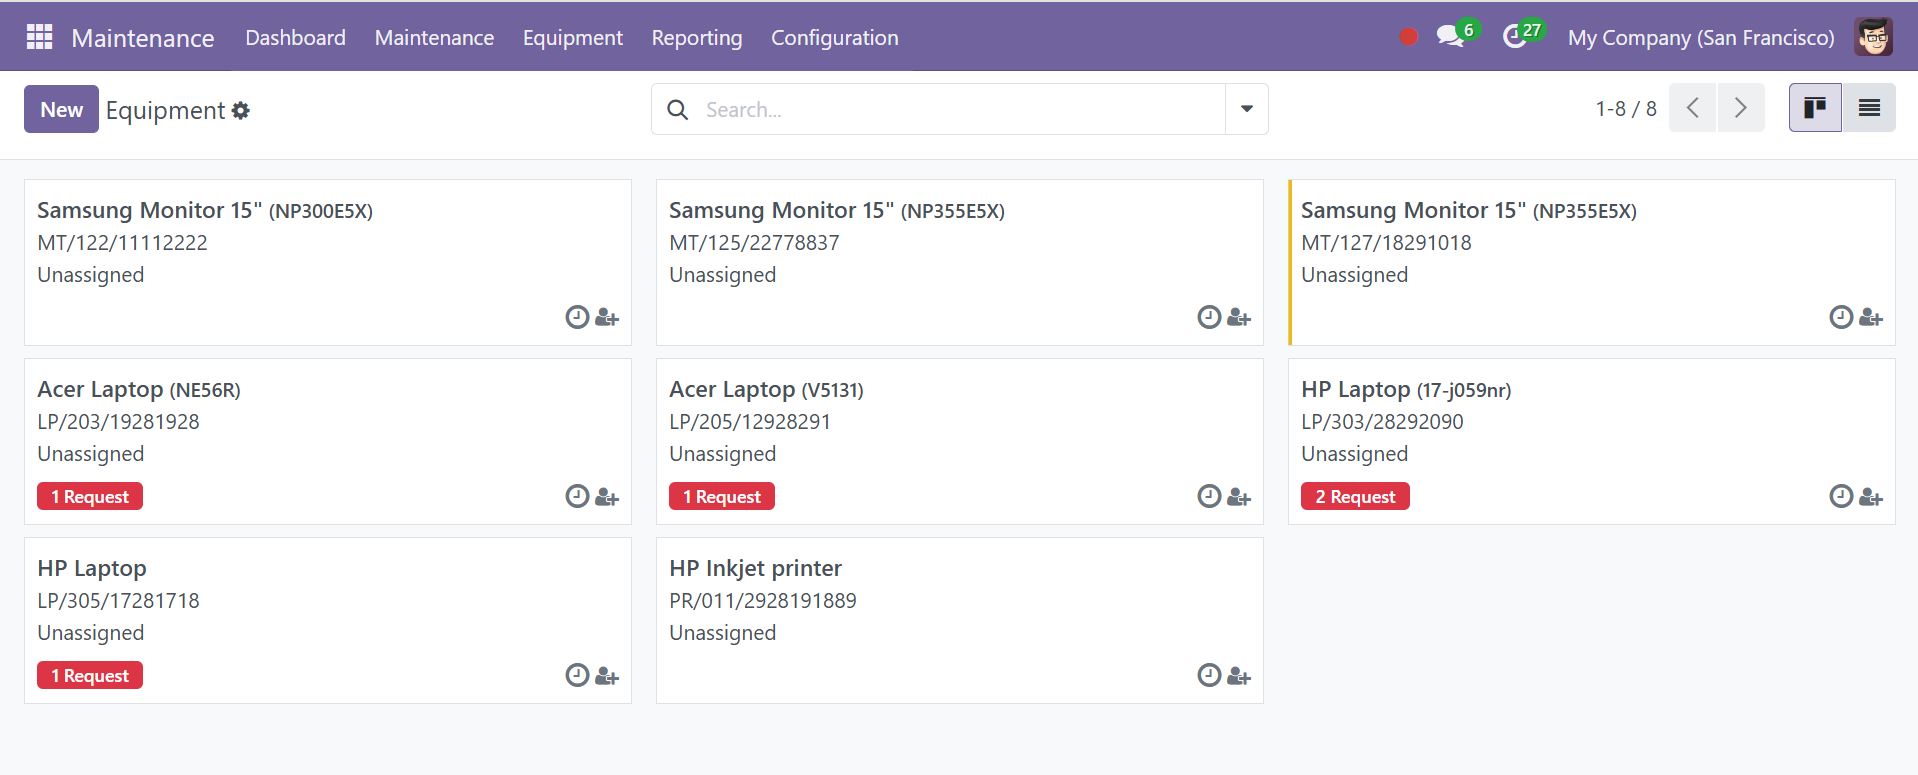
Task: Assign user icon on Acer Laptop V5131 card
Action: [x=1239, y=497]
